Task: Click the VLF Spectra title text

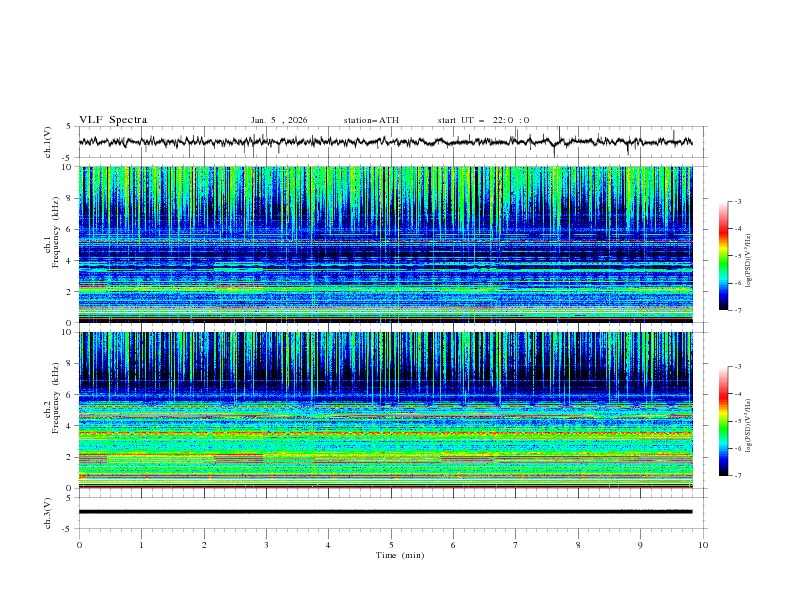Action: click(x=113, y=120)
